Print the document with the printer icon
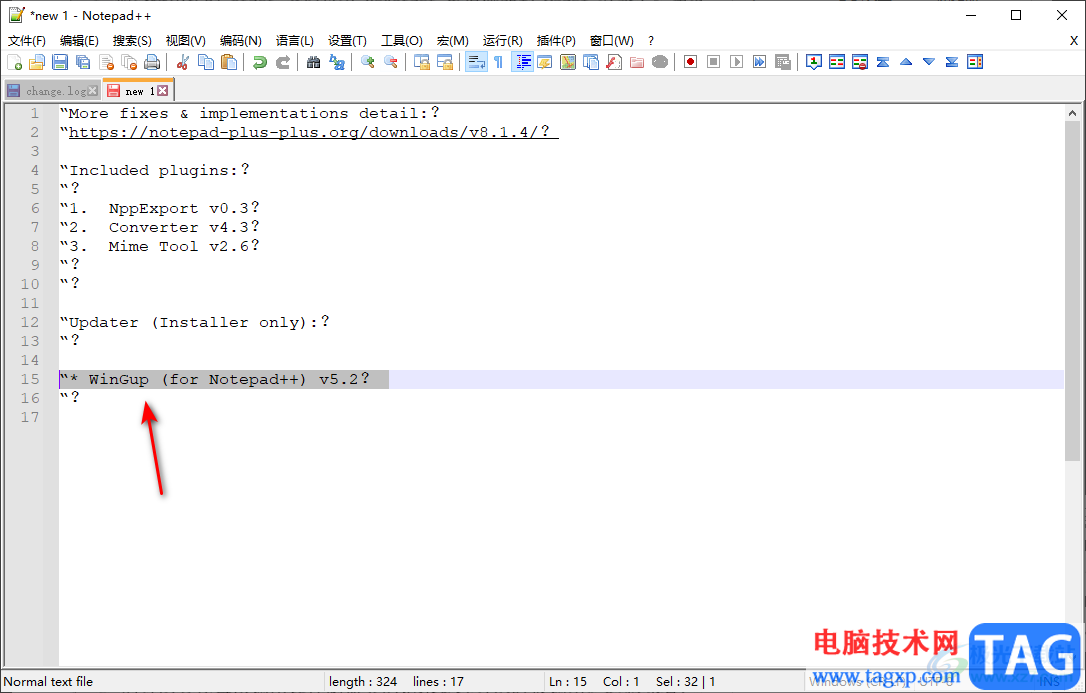1086x693 pixels. point(152,62)
